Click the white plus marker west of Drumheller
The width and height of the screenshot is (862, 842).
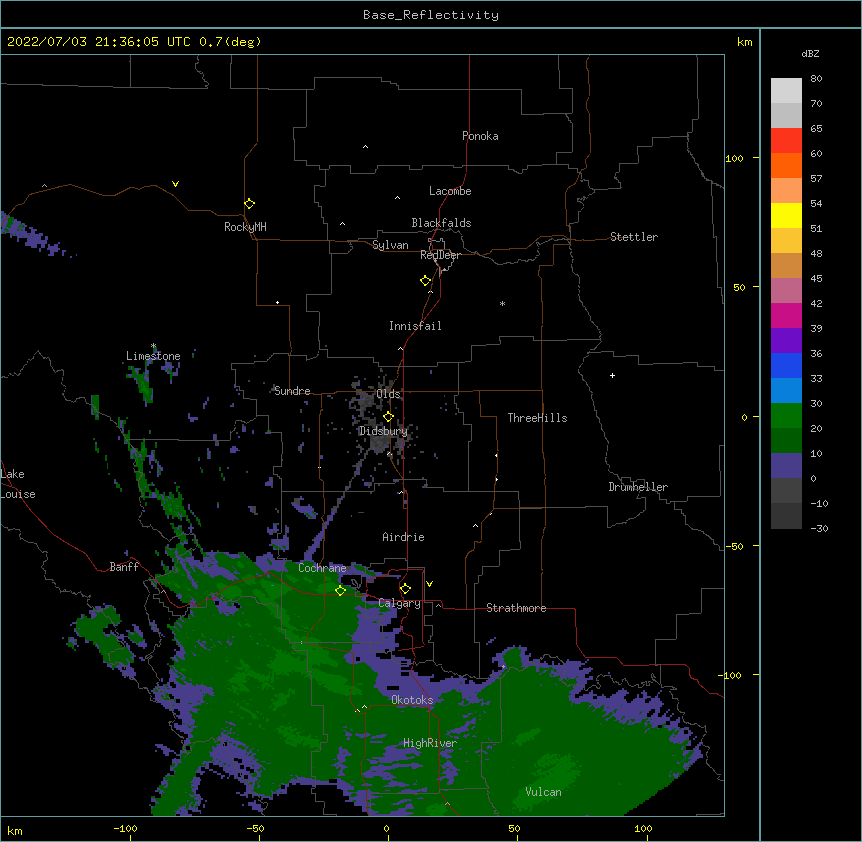coord(612,375)
